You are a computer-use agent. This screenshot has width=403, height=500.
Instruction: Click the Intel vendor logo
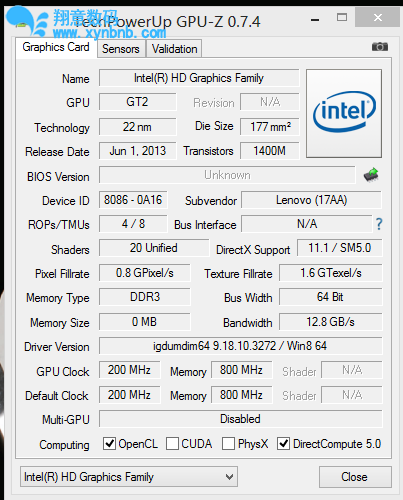click(x=344, y=113)
